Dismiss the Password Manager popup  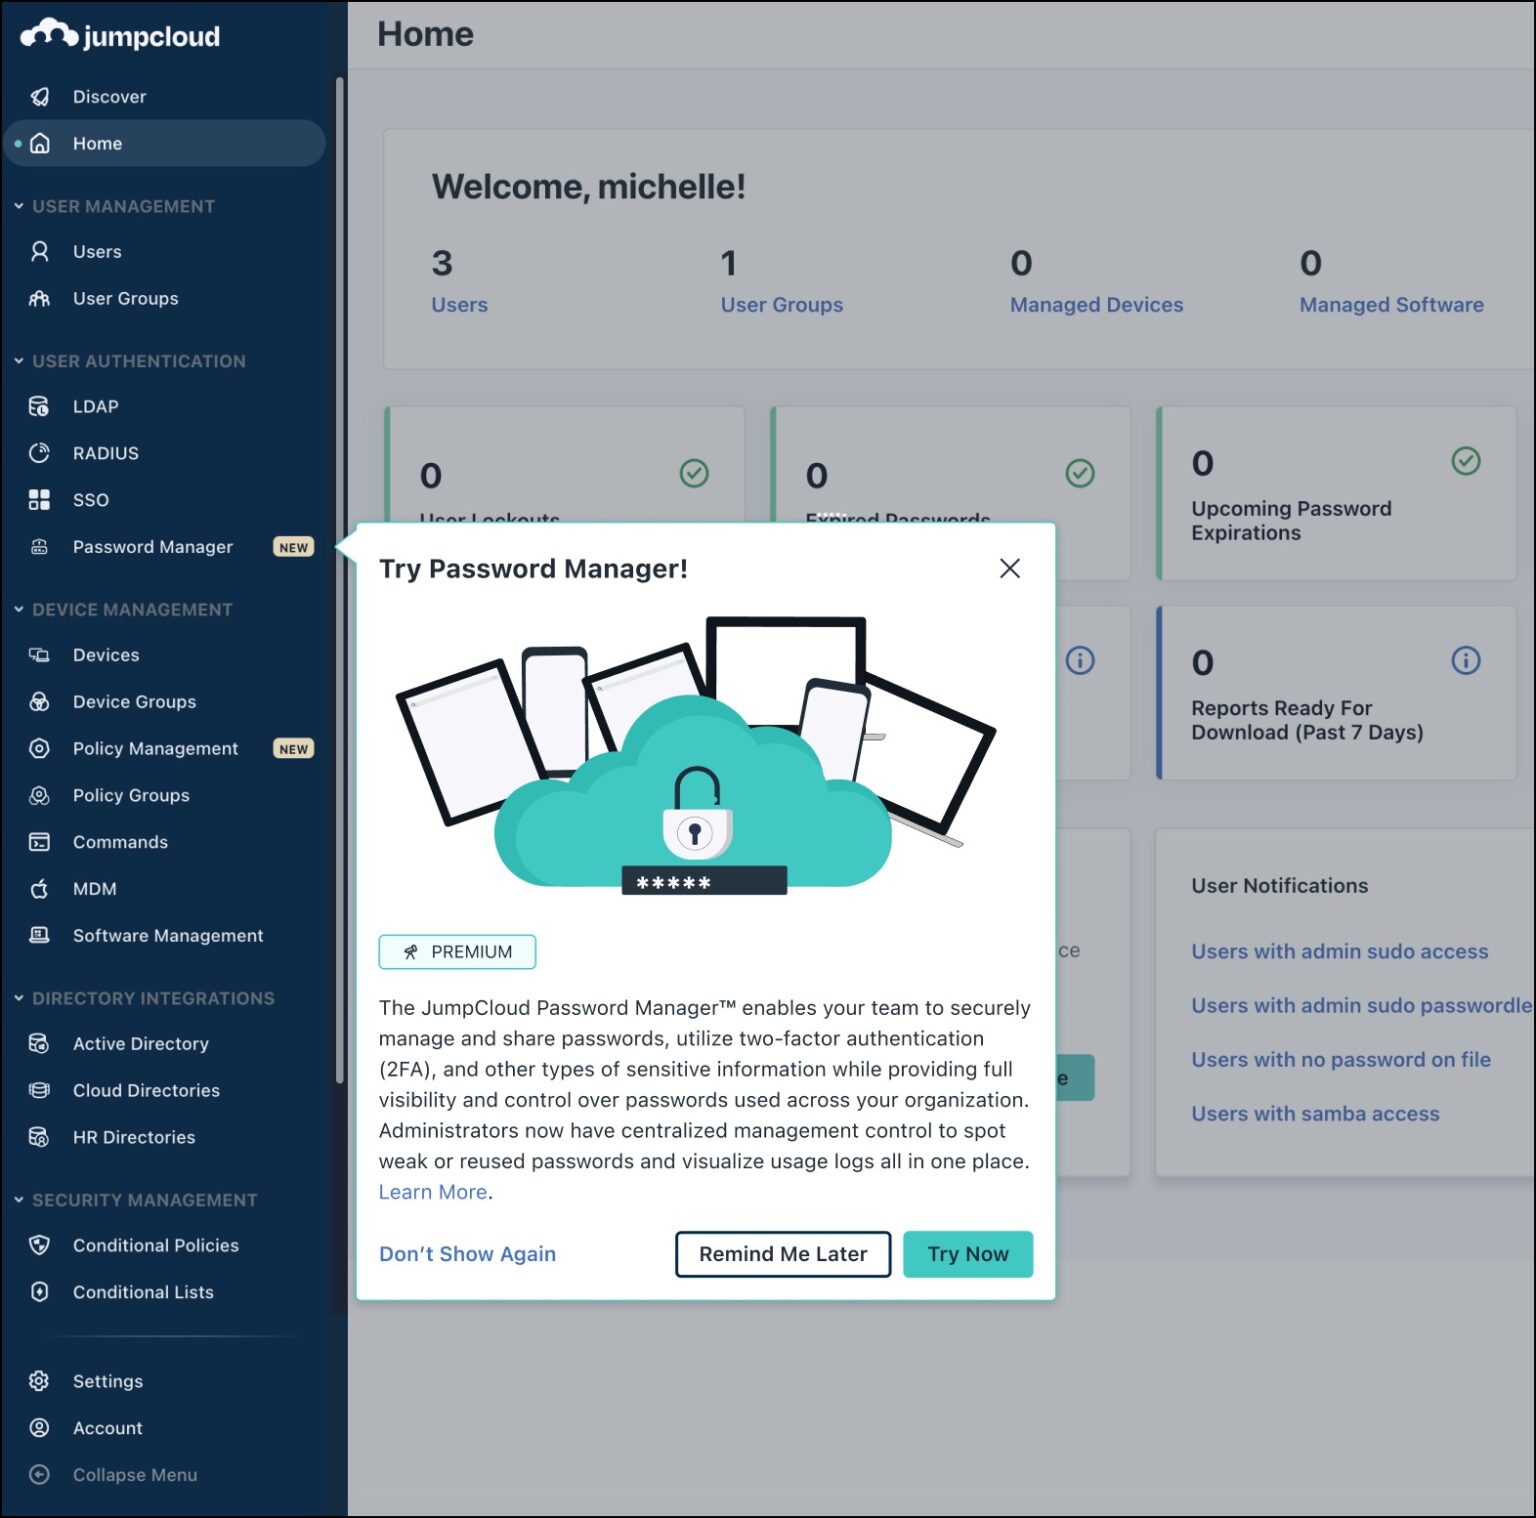tap(1009, 568)
